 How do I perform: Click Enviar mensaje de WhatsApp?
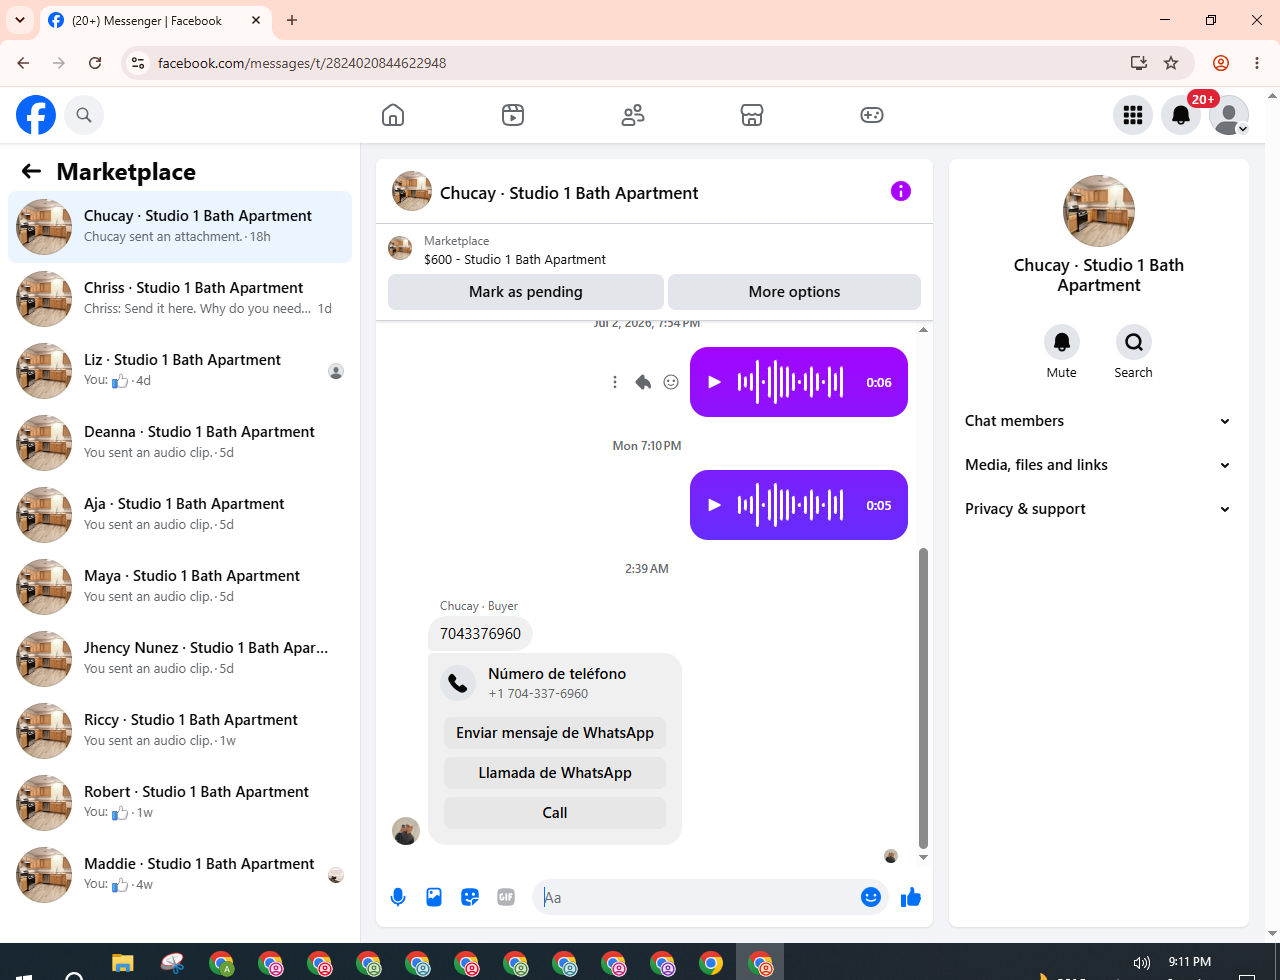555,733
